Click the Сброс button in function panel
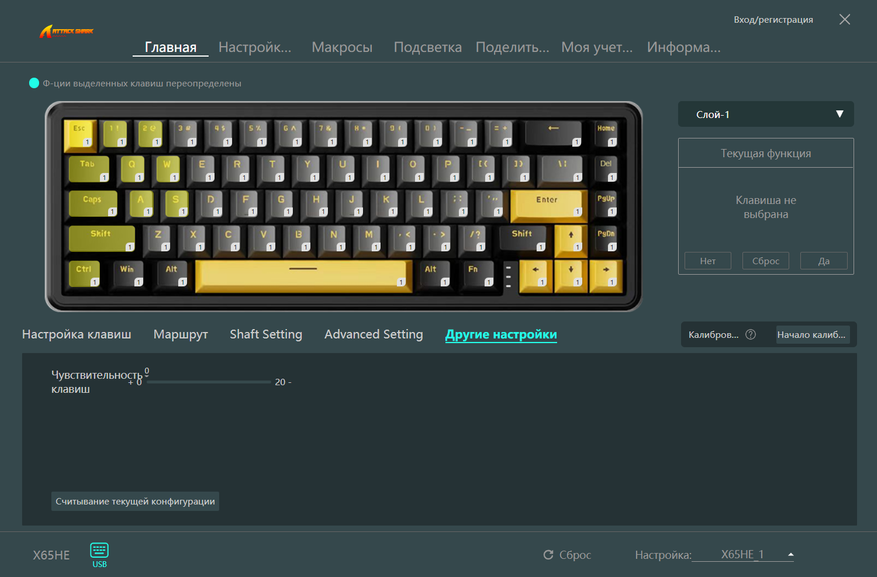 [766, 261]
